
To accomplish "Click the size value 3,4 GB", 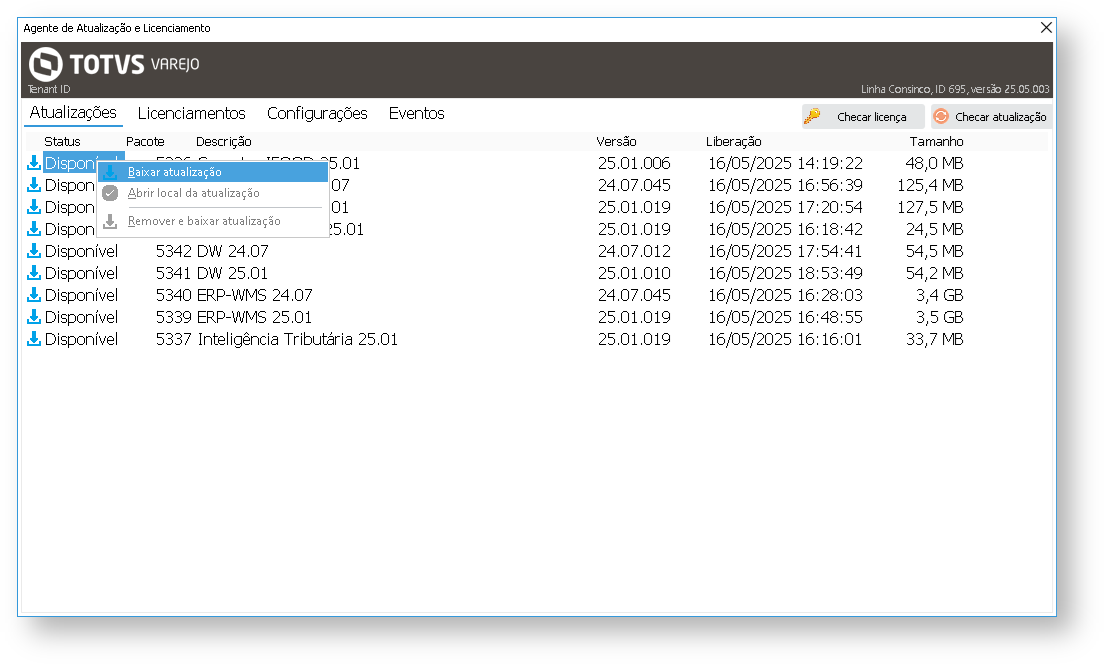I will [x=939, y=295].
